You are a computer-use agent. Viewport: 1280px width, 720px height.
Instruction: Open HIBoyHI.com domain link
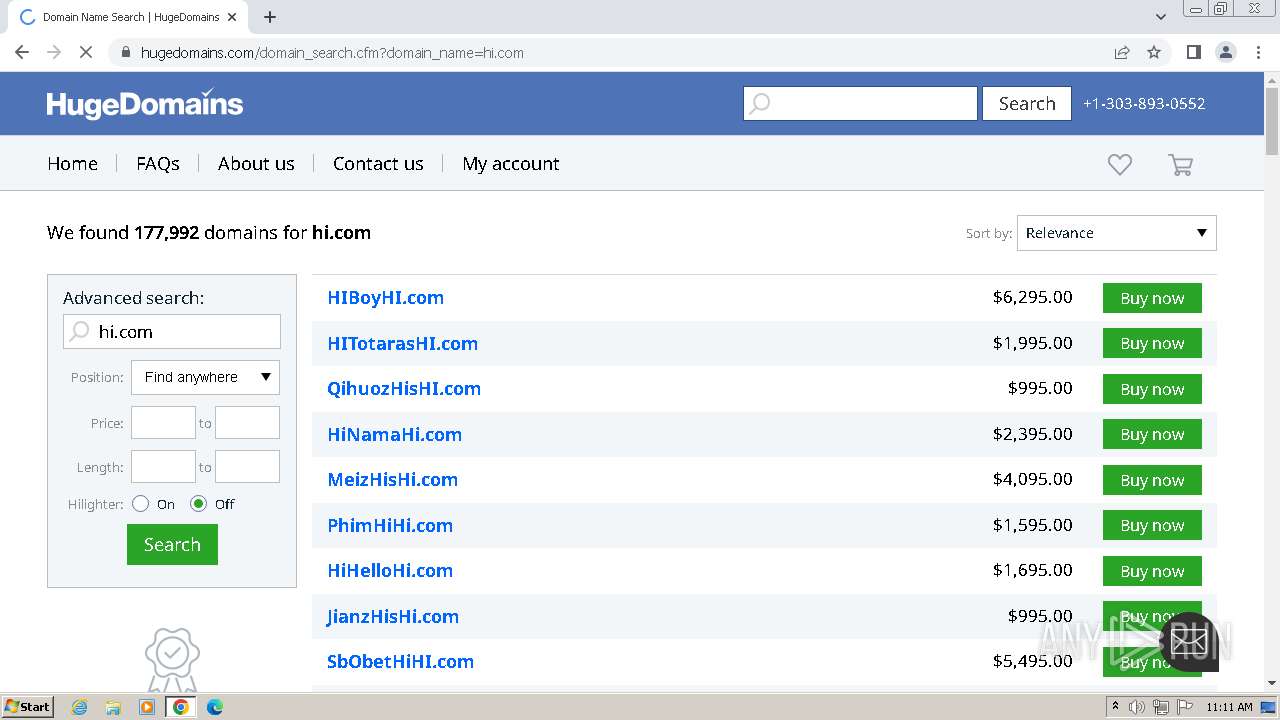click(386, 297)
